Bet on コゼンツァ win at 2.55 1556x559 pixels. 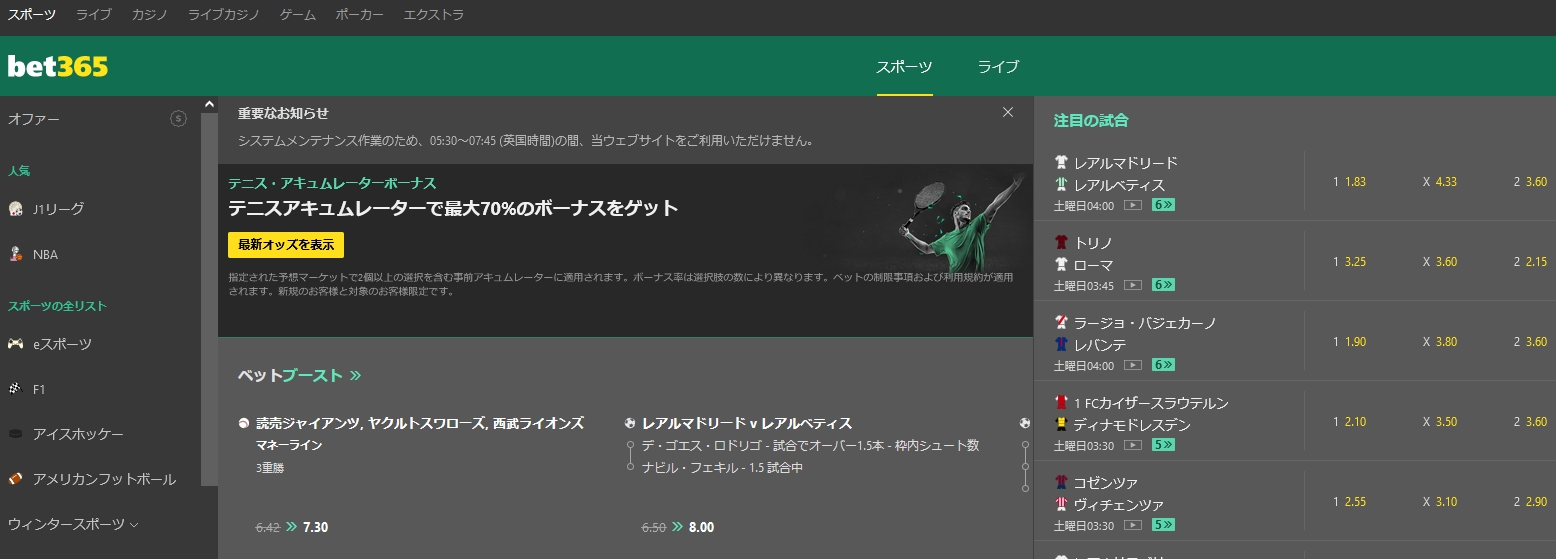pyautogui.click(x=1349, y=502)
